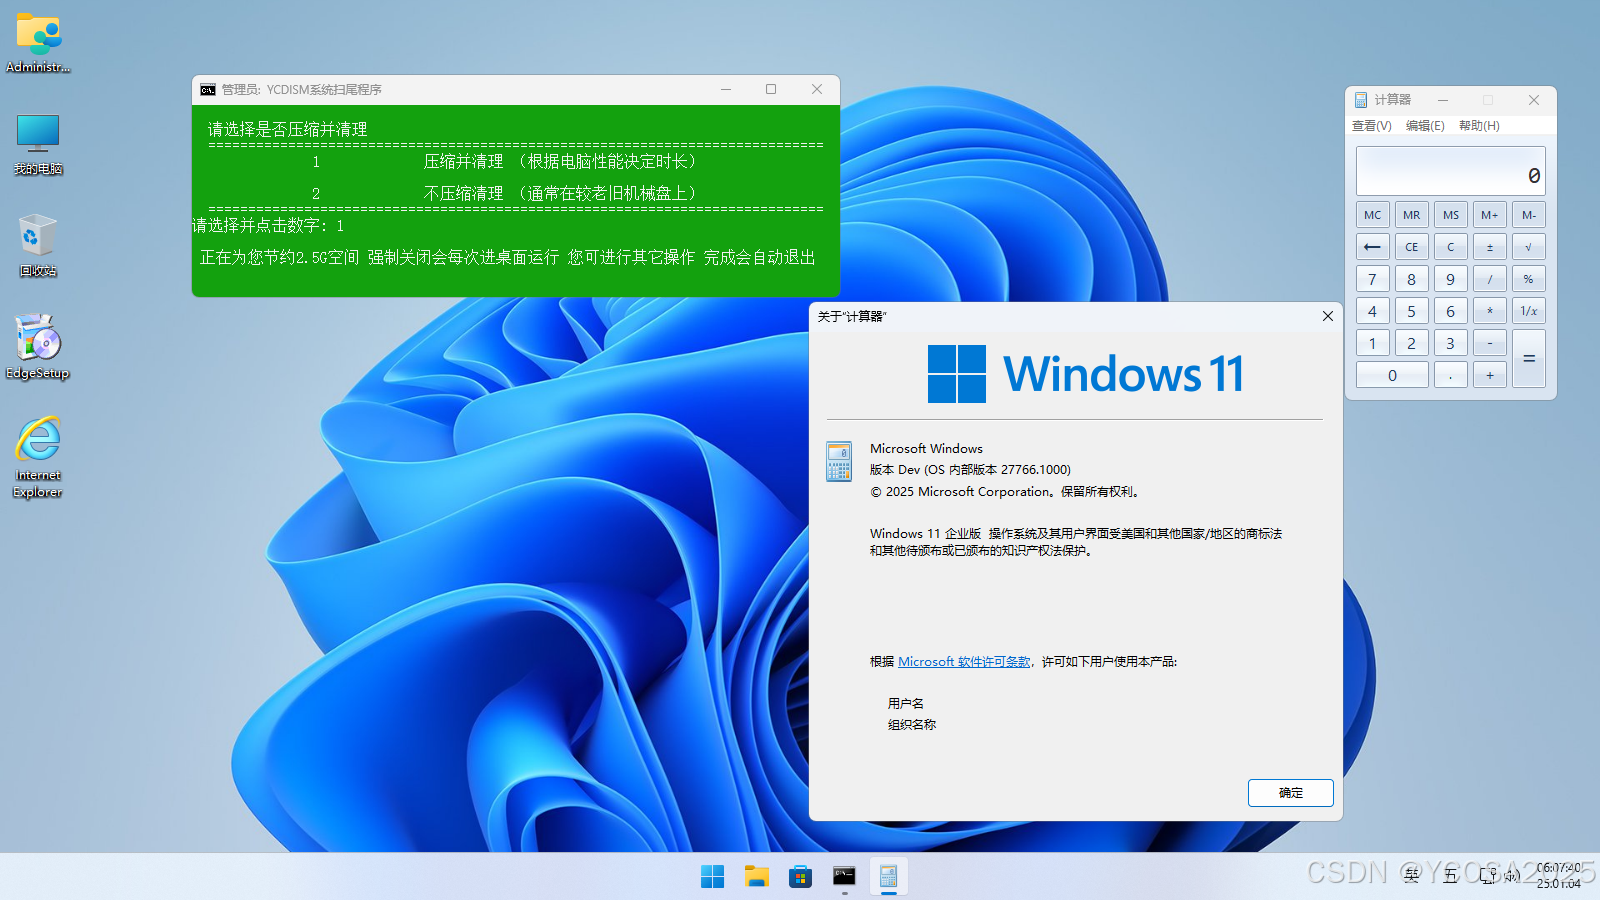Click the '不压缩清理' option text
Screen dimensions: 1600x900
point(463,194)
